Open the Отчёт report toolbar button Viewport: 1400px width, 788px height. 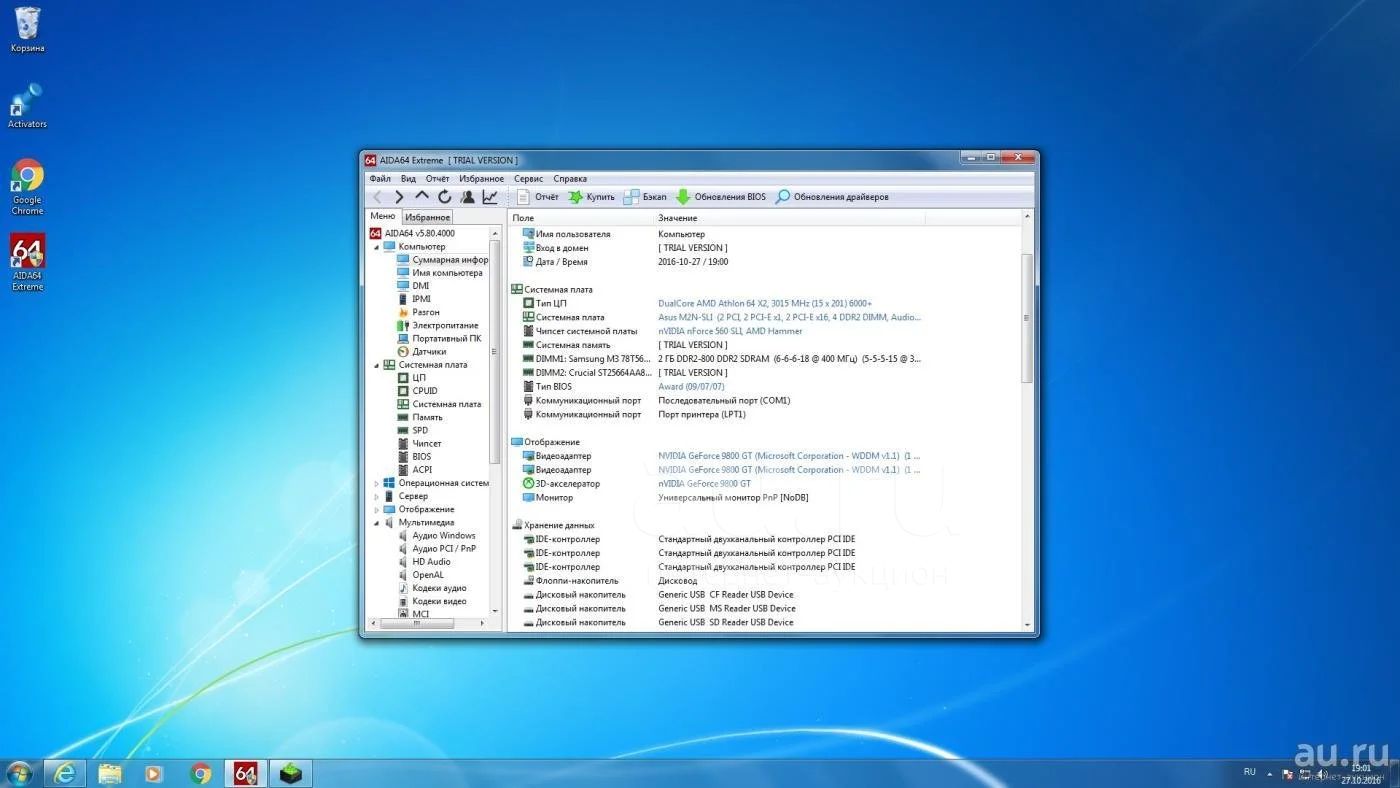coord(538,197)
